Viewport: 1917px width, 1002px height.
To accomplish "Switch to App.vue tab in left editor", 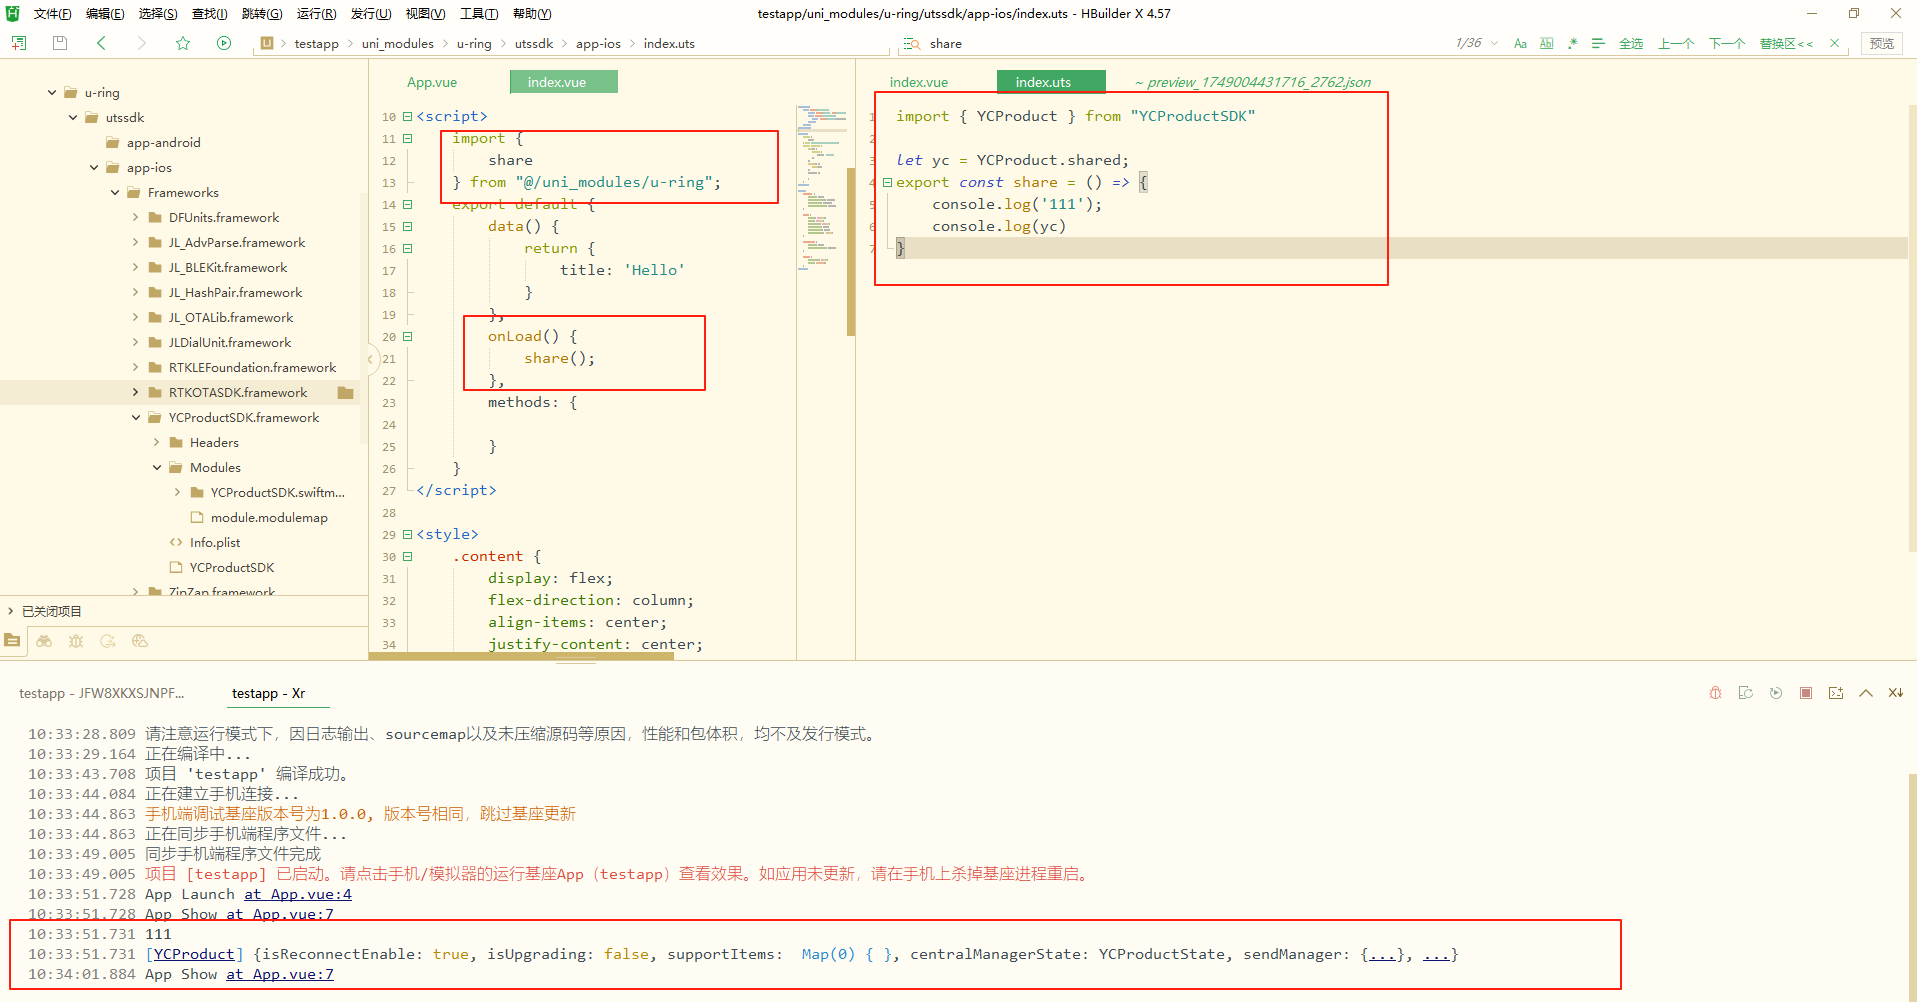I will tap(432, 82).
